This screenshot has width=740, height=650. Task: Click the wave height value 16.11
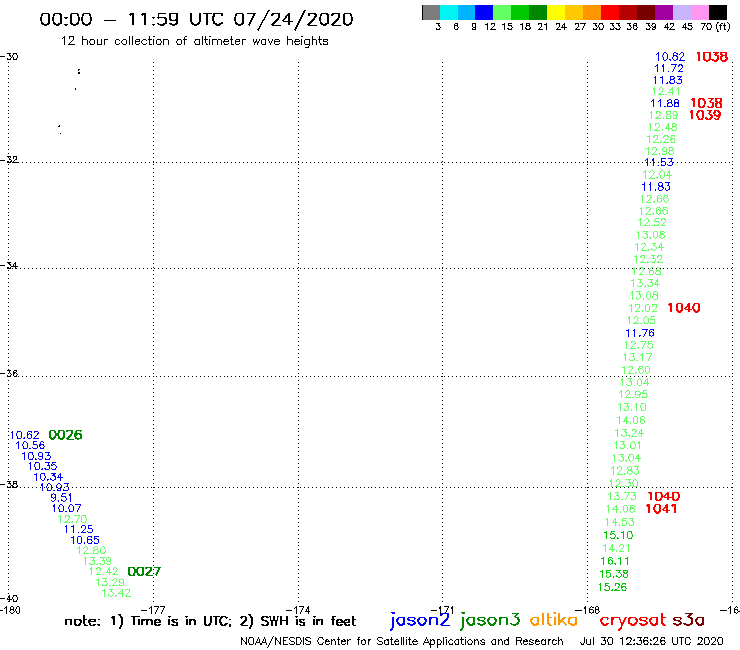(x=614, y=561)
